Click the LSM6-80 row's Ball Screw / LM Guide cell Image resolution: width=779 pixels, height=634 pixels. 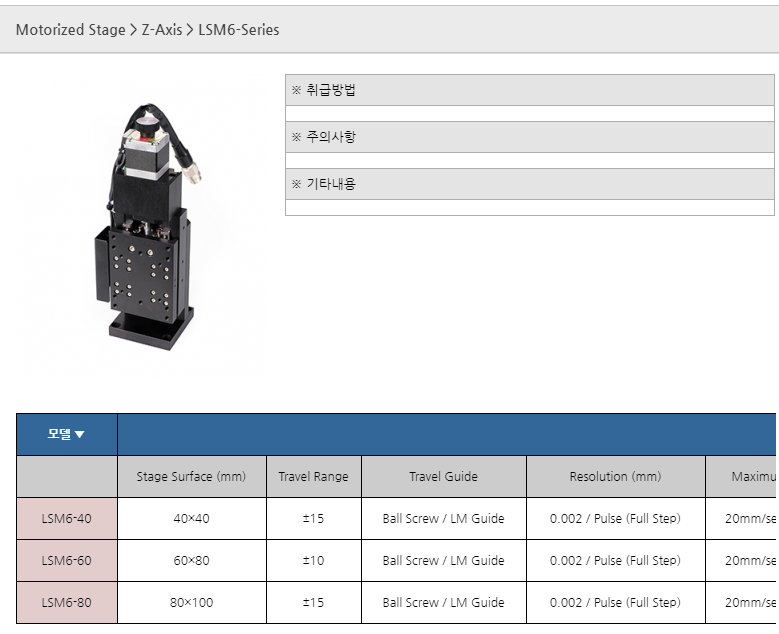(443, 603)
